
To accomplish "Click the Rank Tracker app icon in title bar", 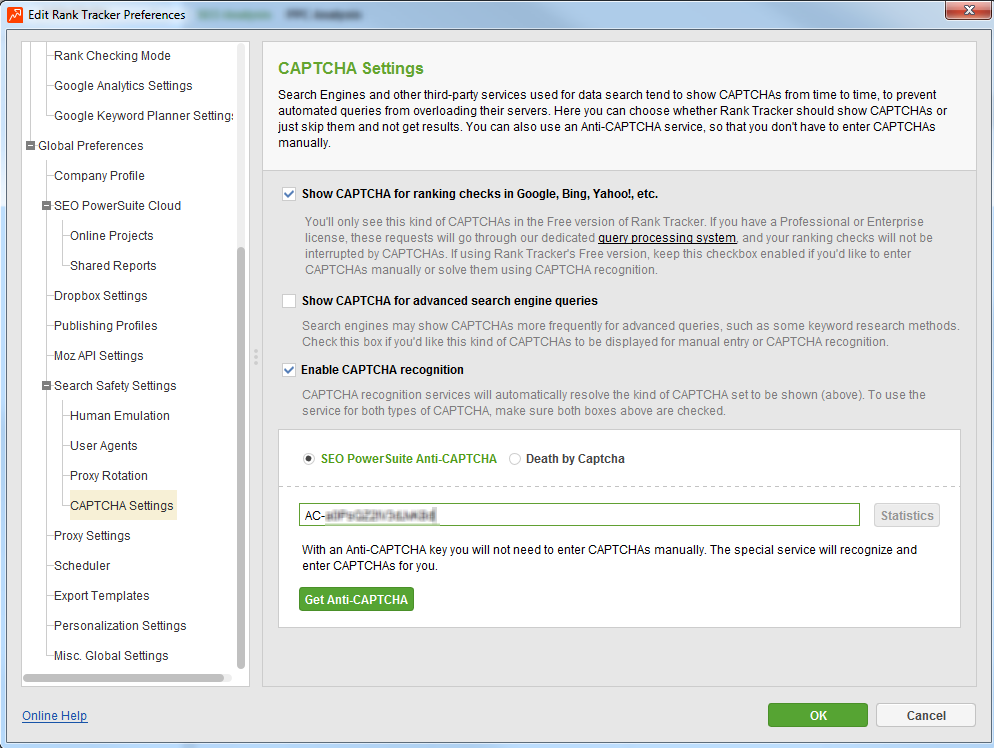I will click(15, 14).
